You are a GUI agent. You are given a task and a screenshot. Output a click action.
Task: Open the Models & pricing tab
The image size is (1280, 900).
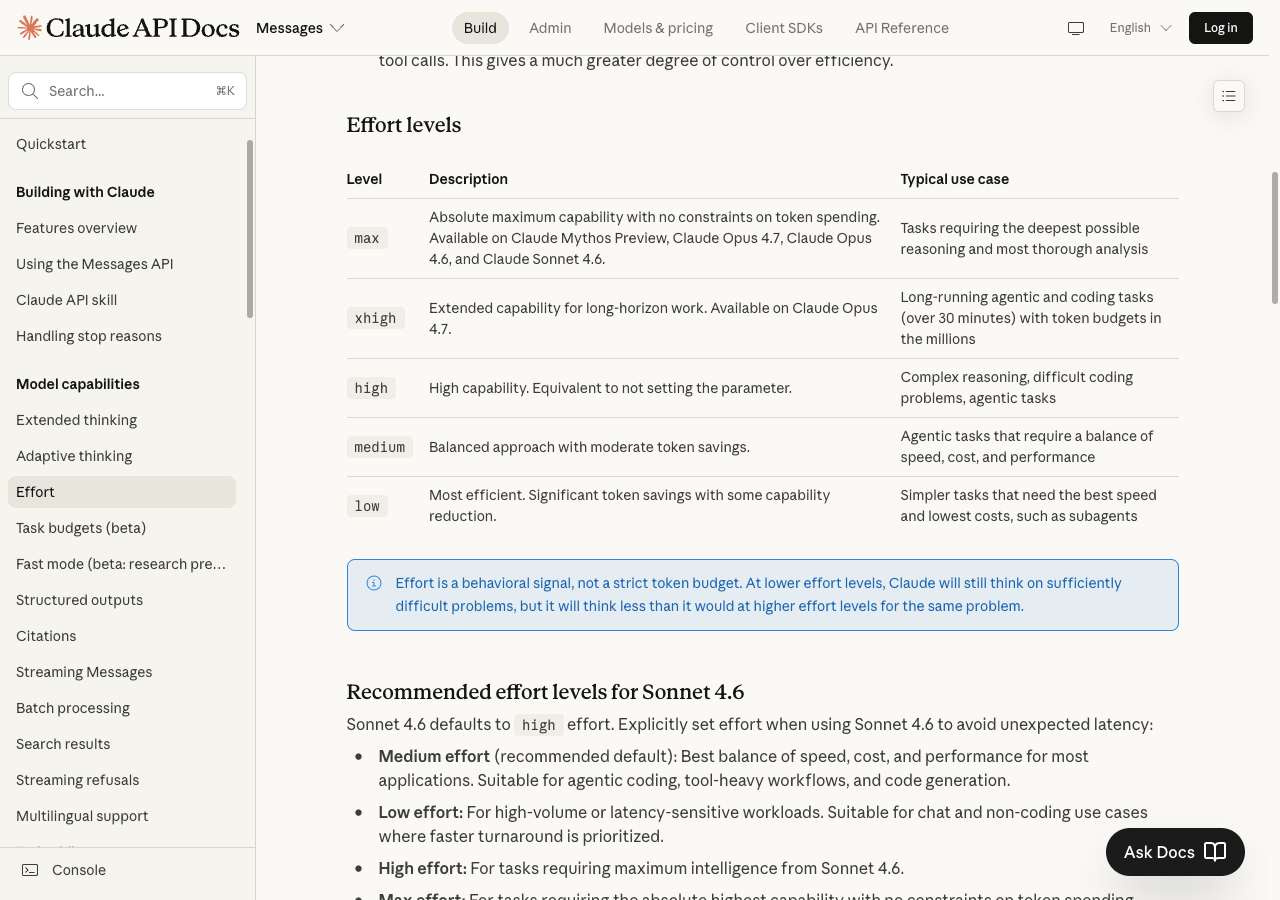click(x=658, y=28)
